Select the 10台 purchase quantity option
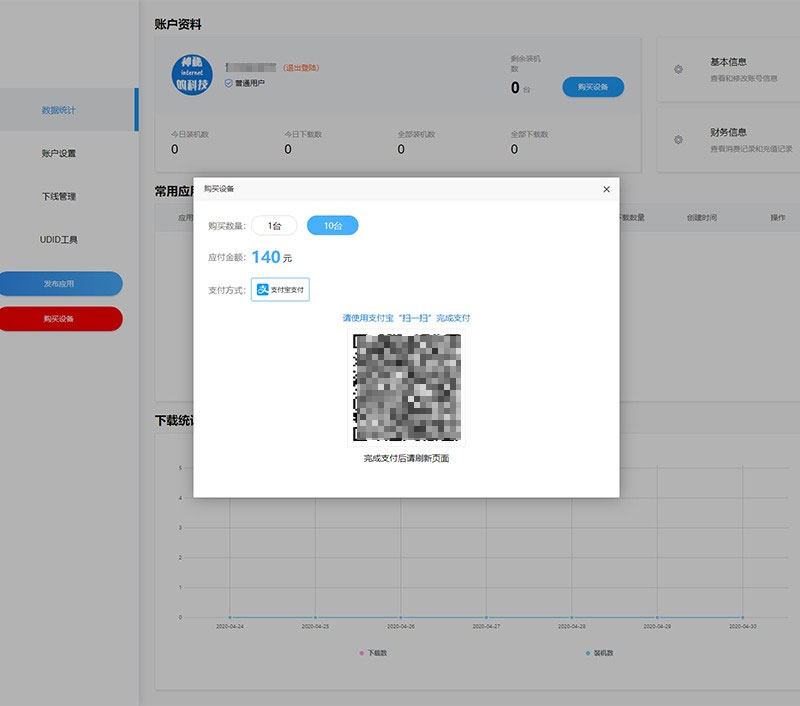 (333, 226)
